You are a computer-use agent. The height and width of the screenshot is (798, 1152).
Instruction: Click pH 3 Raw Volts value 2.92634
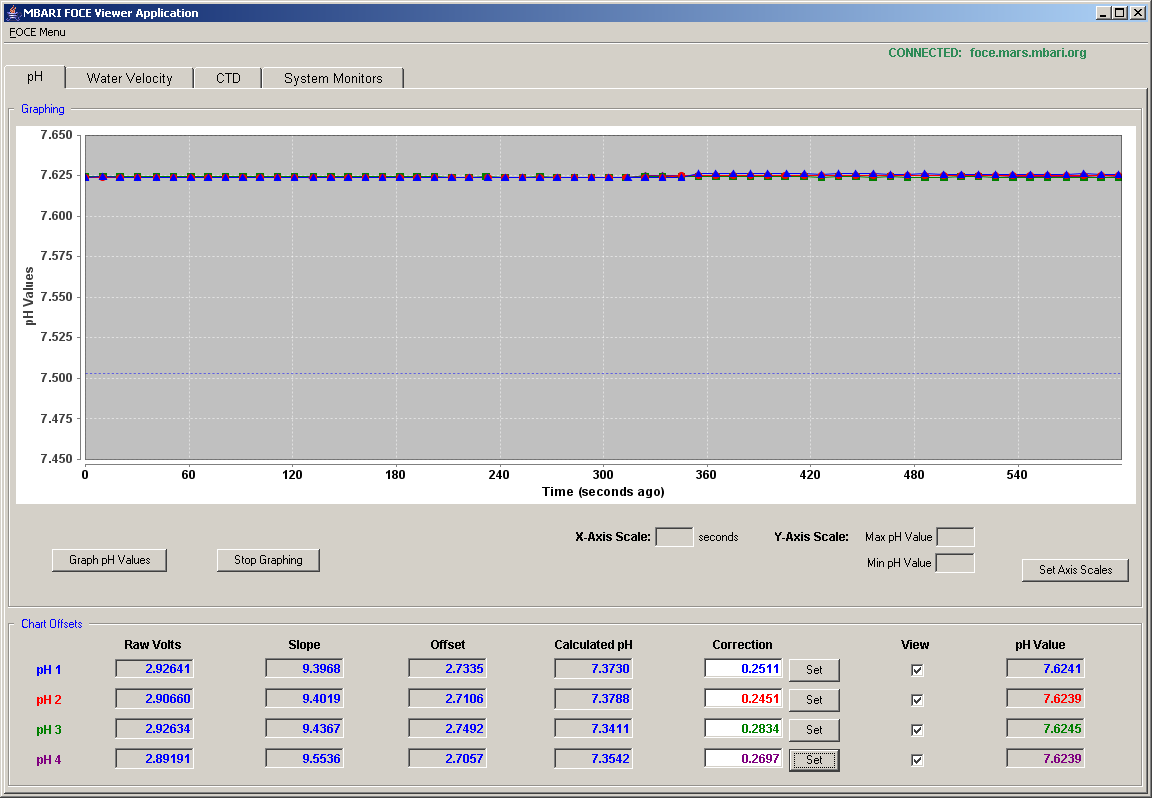click(x=154, y=729)
